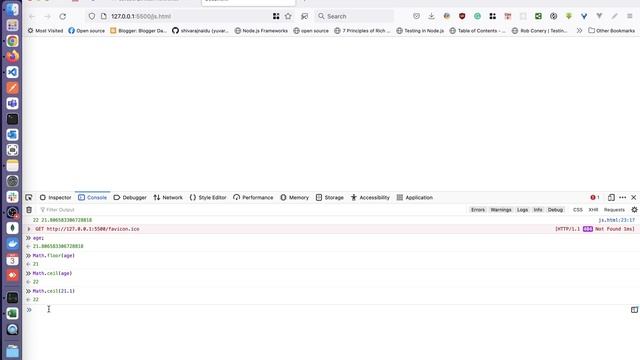Open the Memory tab
Image resolution: width=640 pixels, height=360 pixels.
[295, 198]
